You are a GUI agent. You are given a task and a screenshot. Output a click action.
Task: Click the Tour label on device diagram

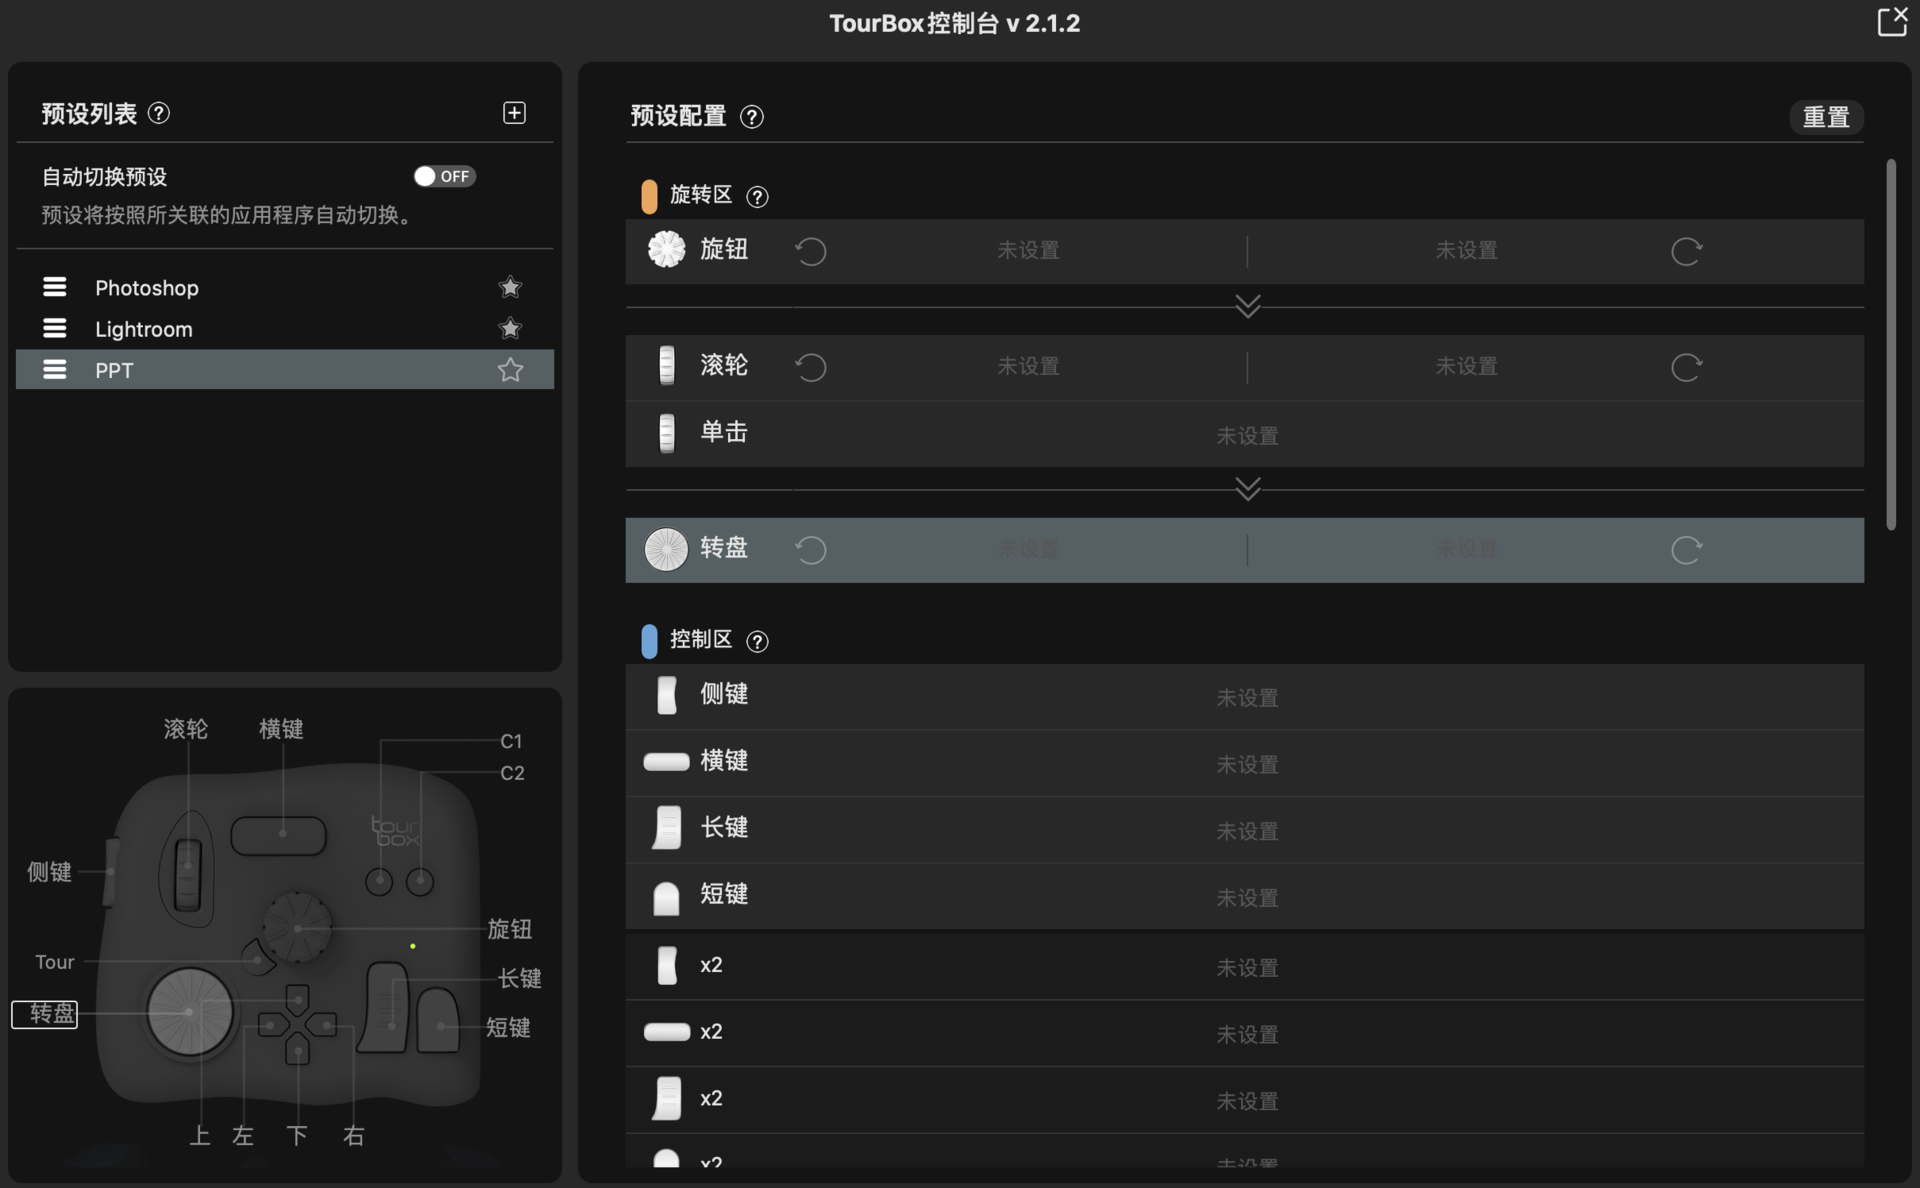55,962
